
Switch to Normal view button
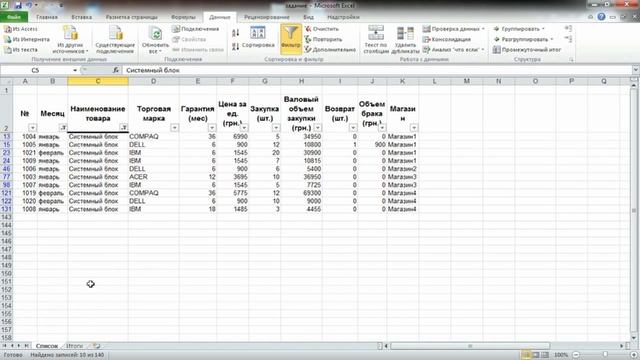coord(526,355)
